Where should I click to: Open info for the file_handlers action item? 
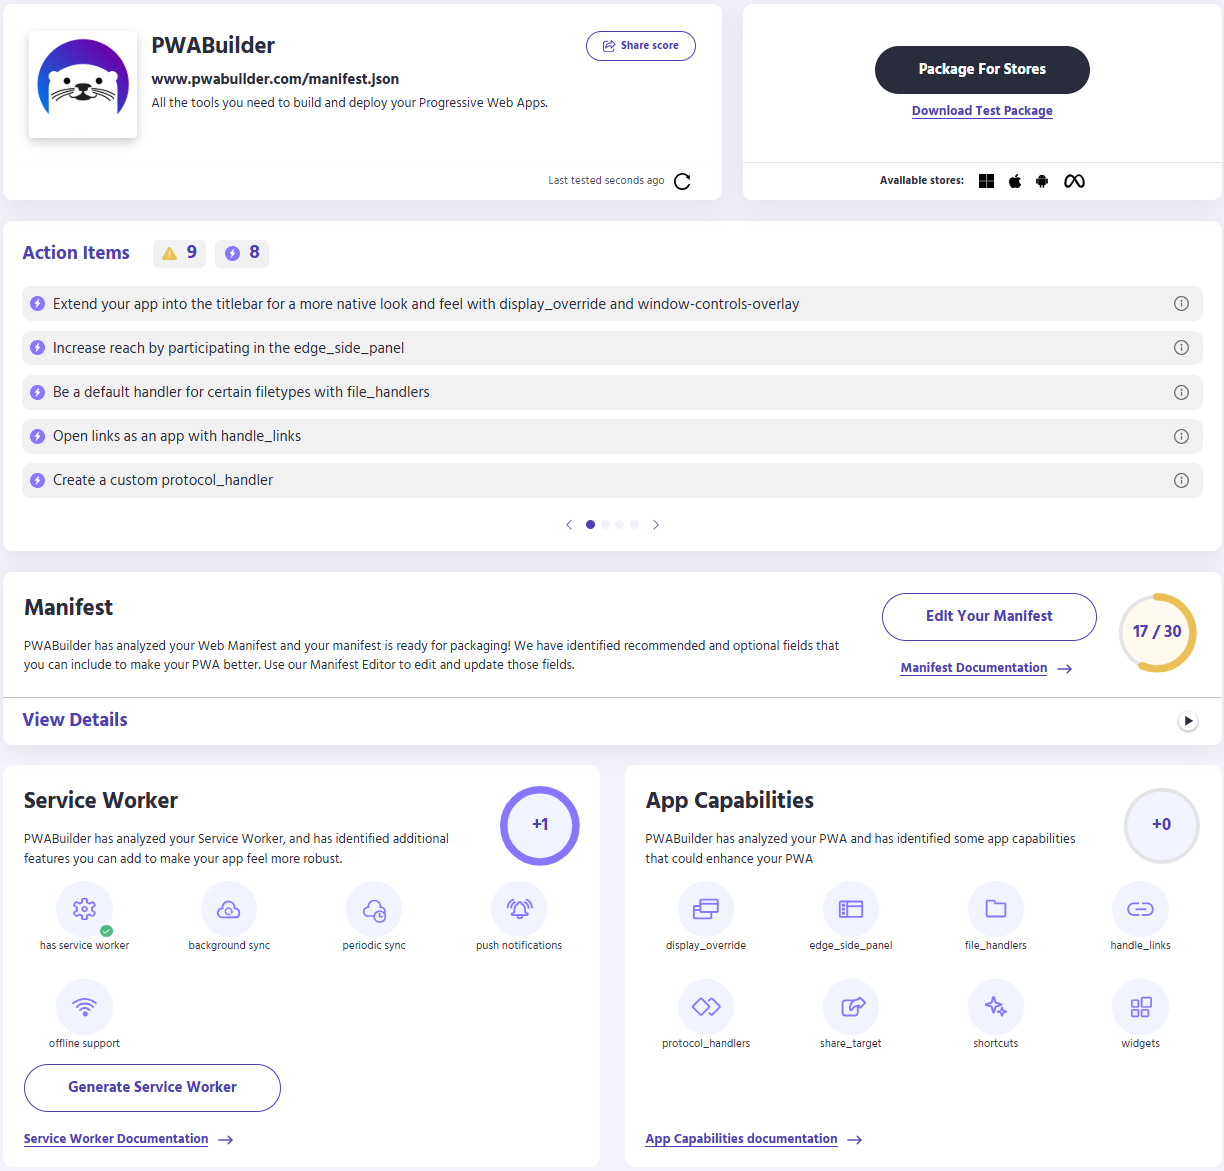click(1181, 392)
